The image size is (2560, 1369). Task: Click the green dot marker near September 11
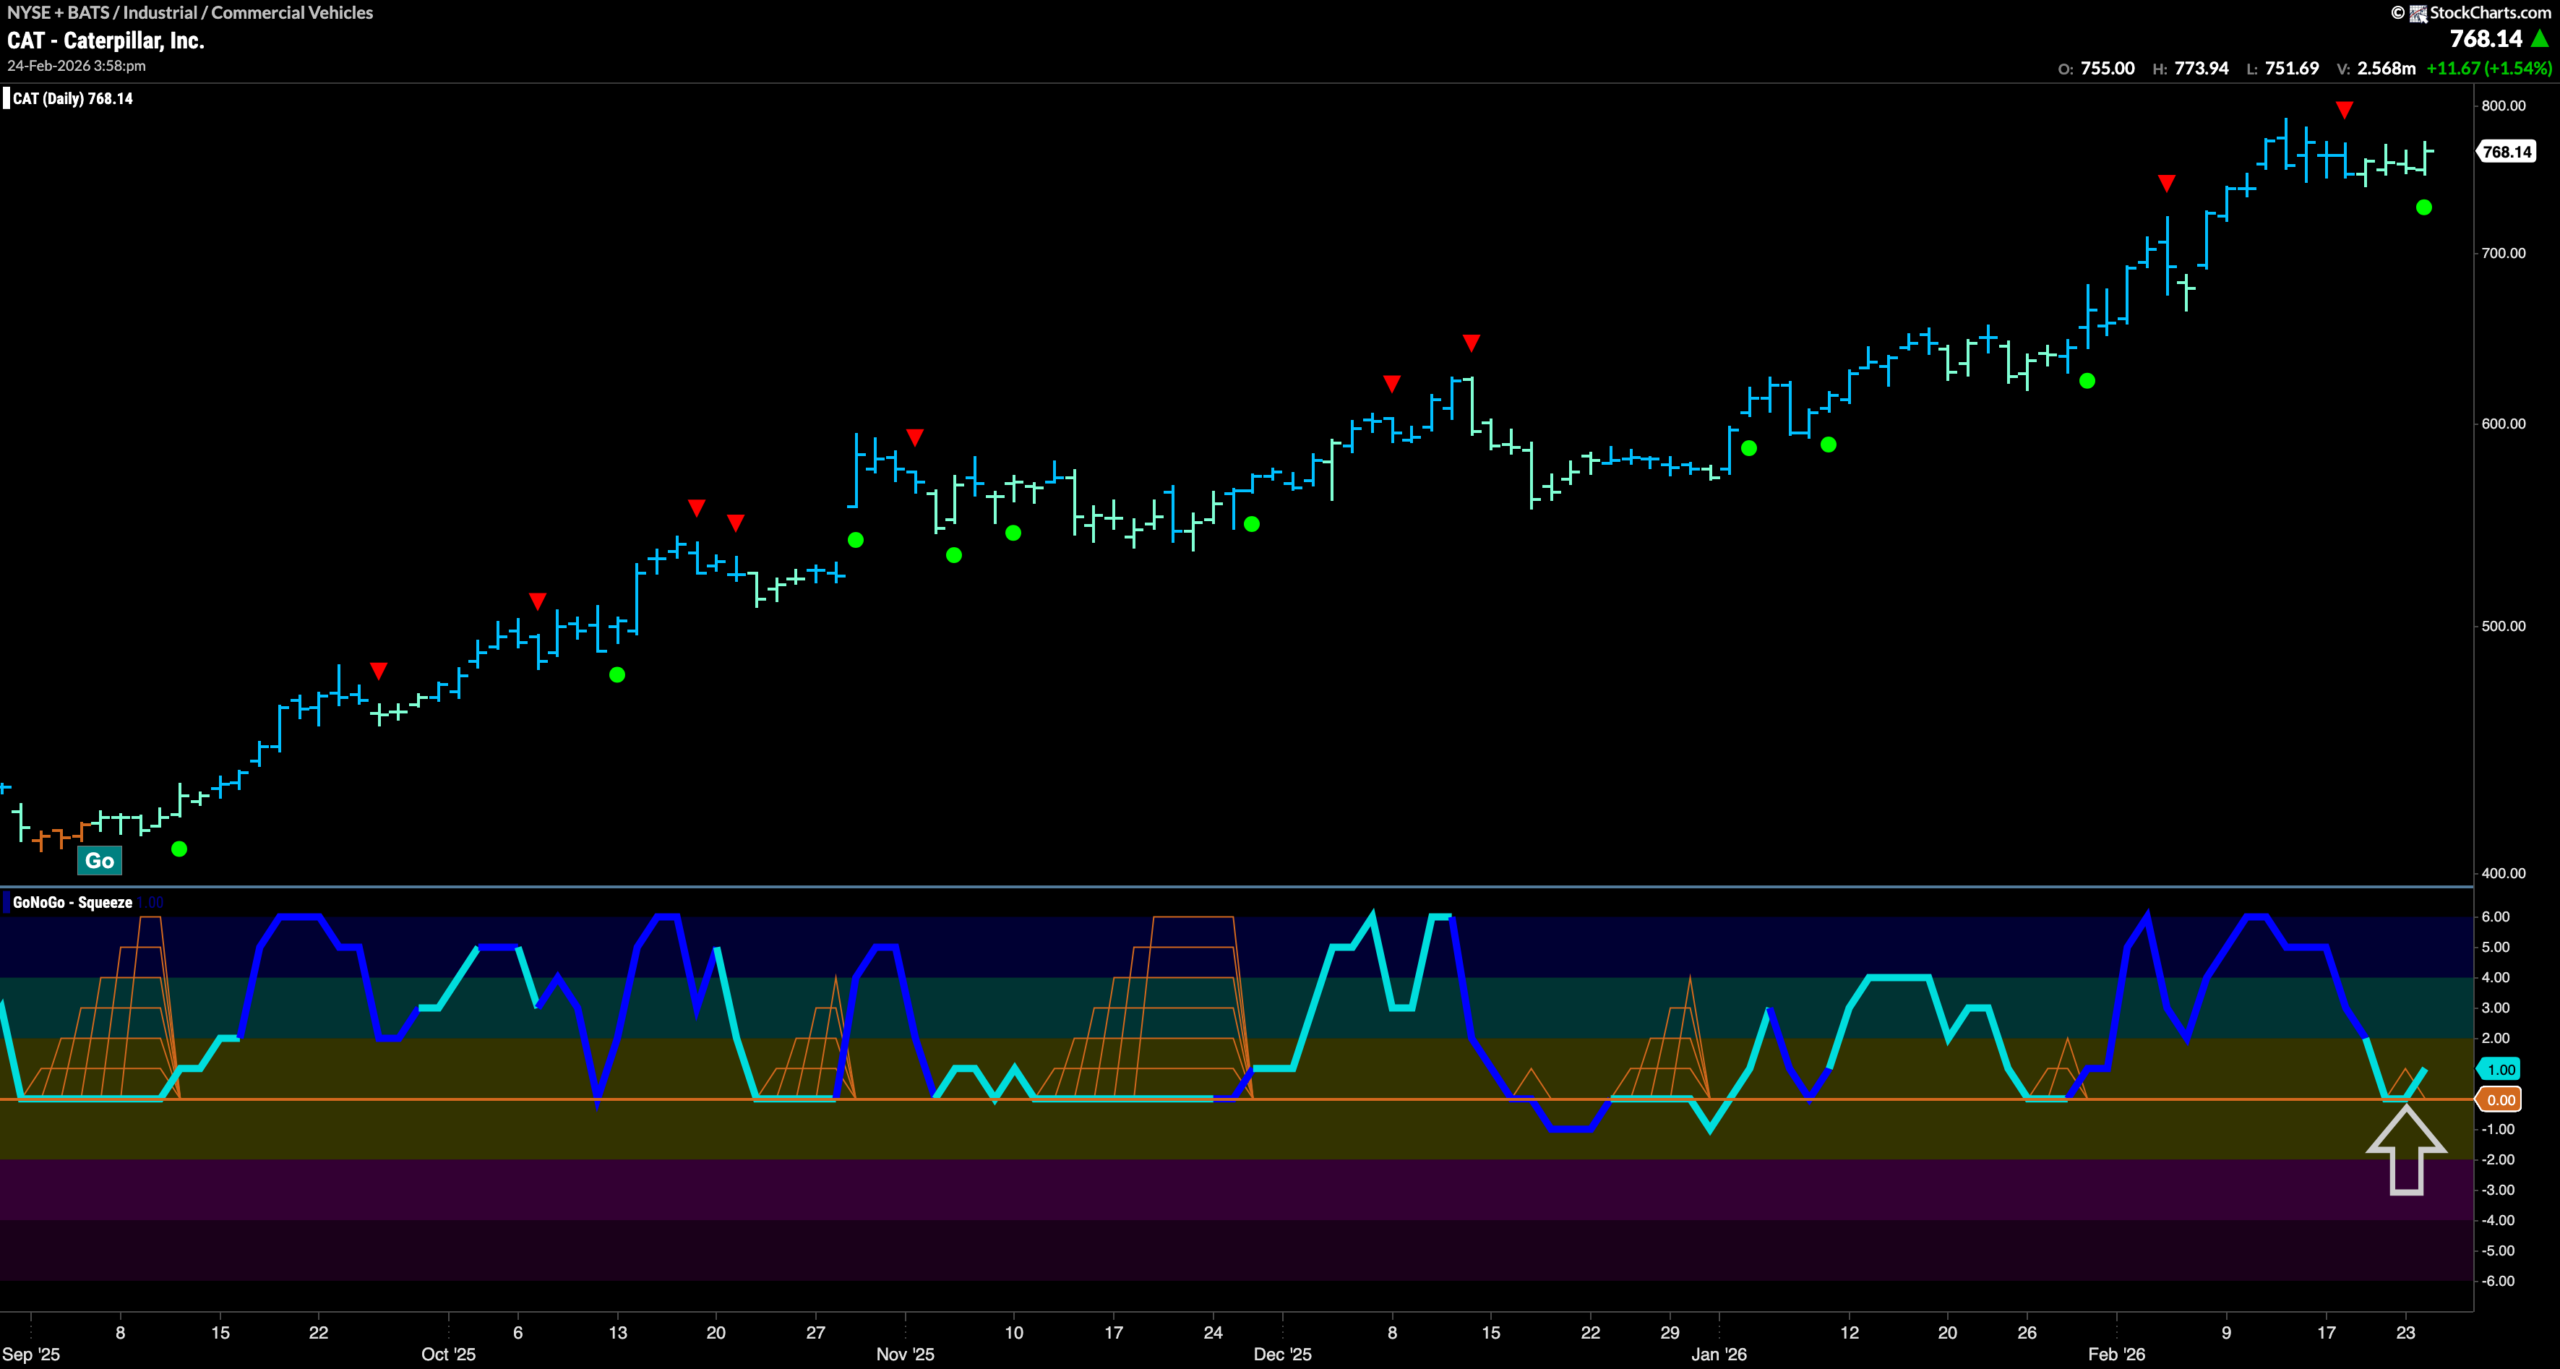click(179, 849)
